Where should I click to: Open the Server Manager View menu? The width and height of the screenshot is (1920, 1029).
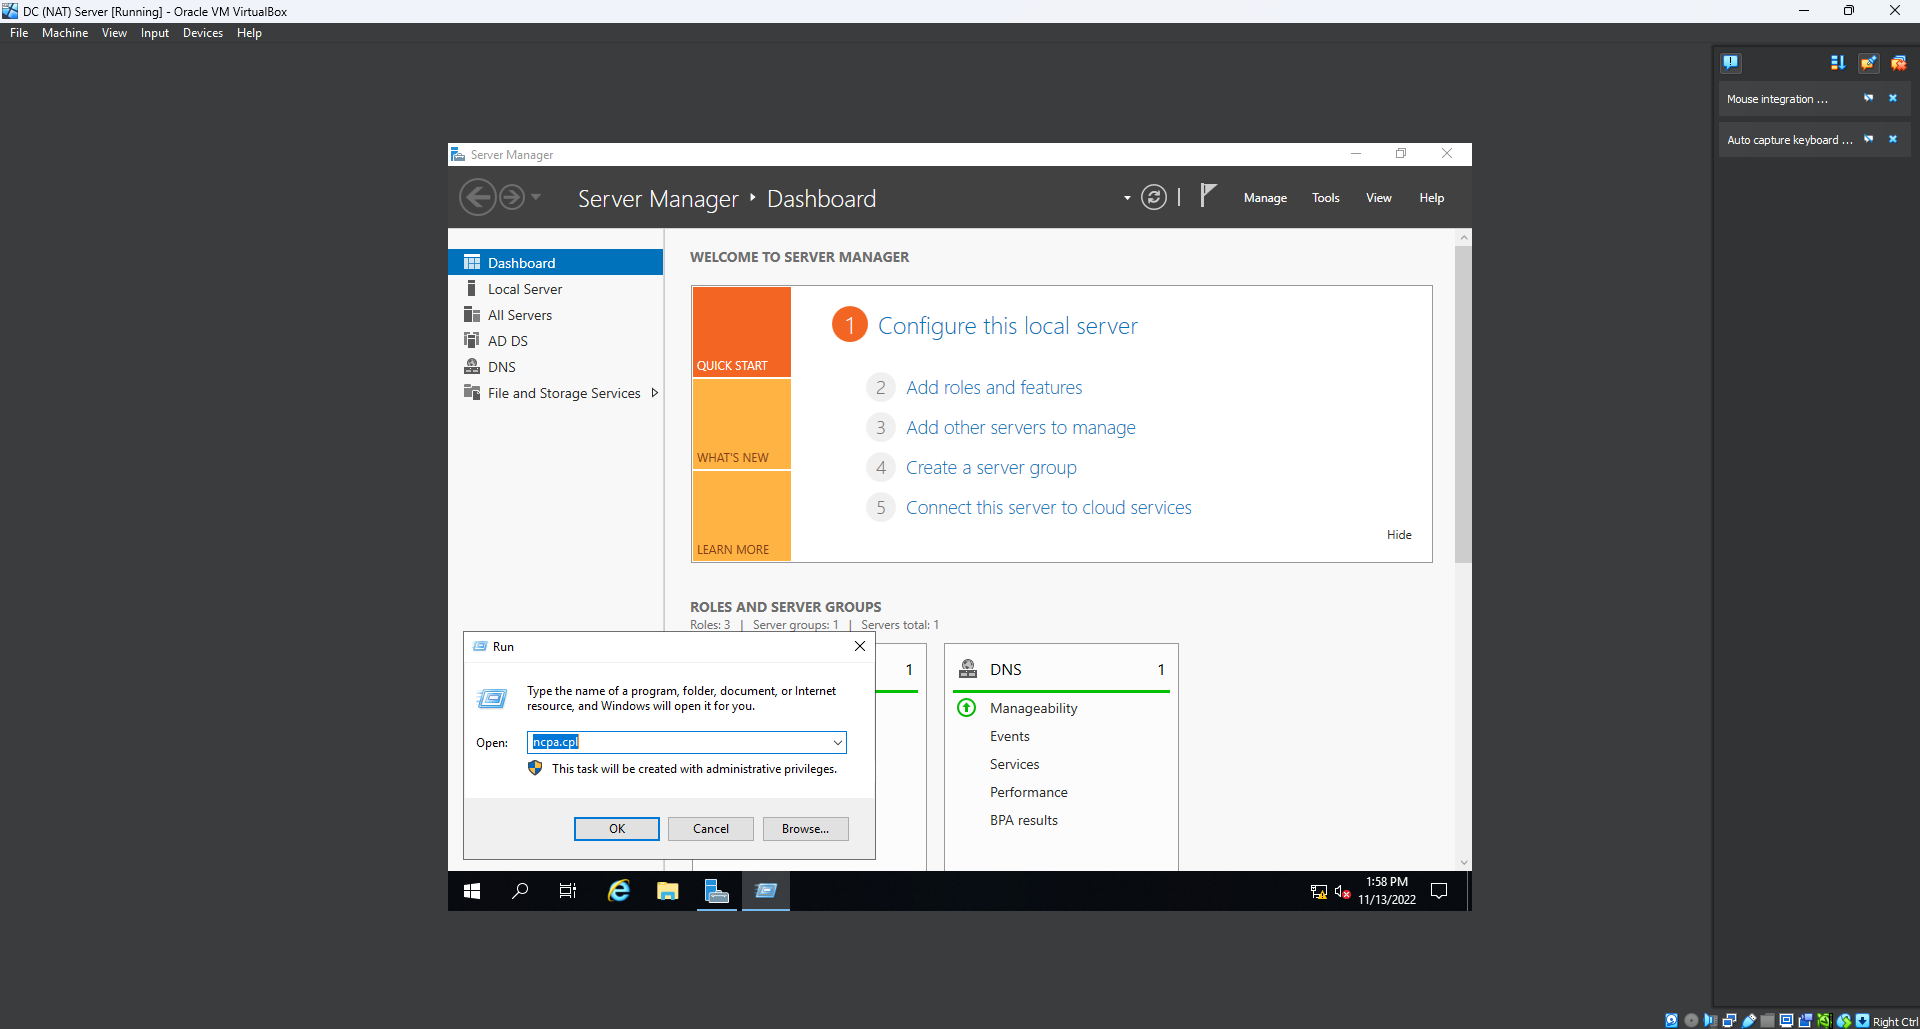(1379, 198)
